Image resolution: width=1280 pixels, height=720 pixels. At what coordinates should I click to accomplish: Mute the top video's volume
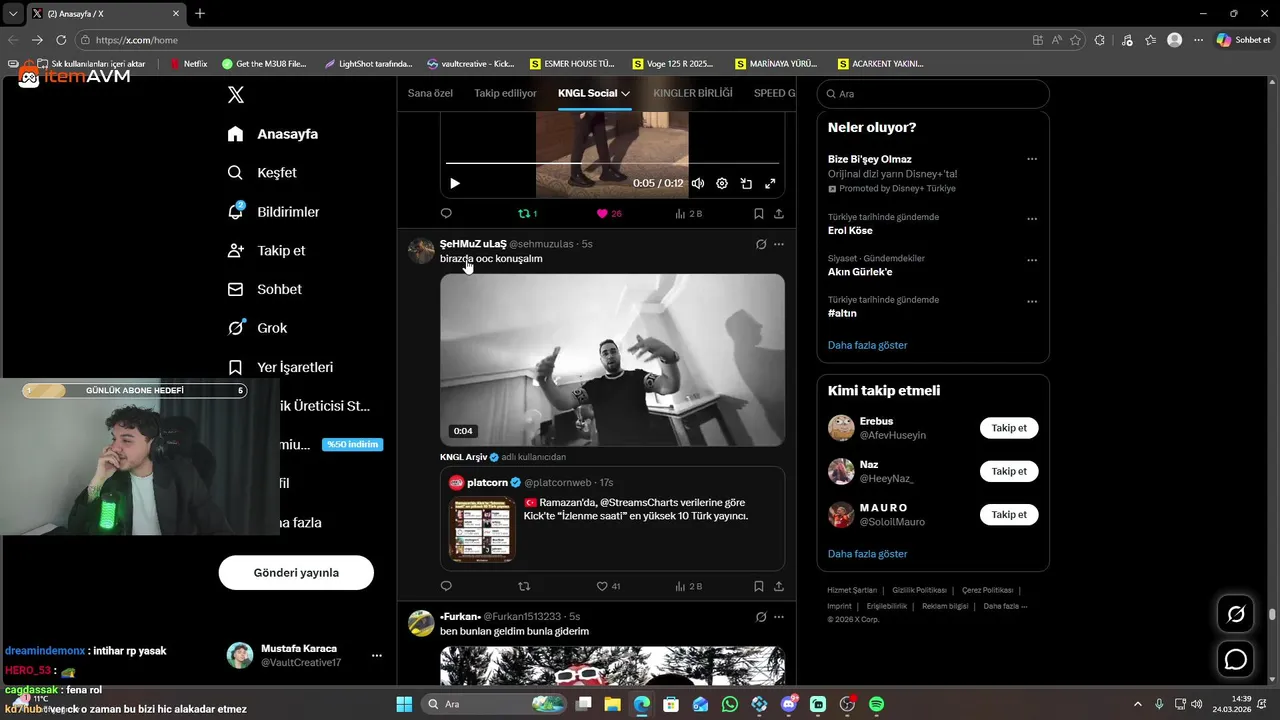click(698, 184)
